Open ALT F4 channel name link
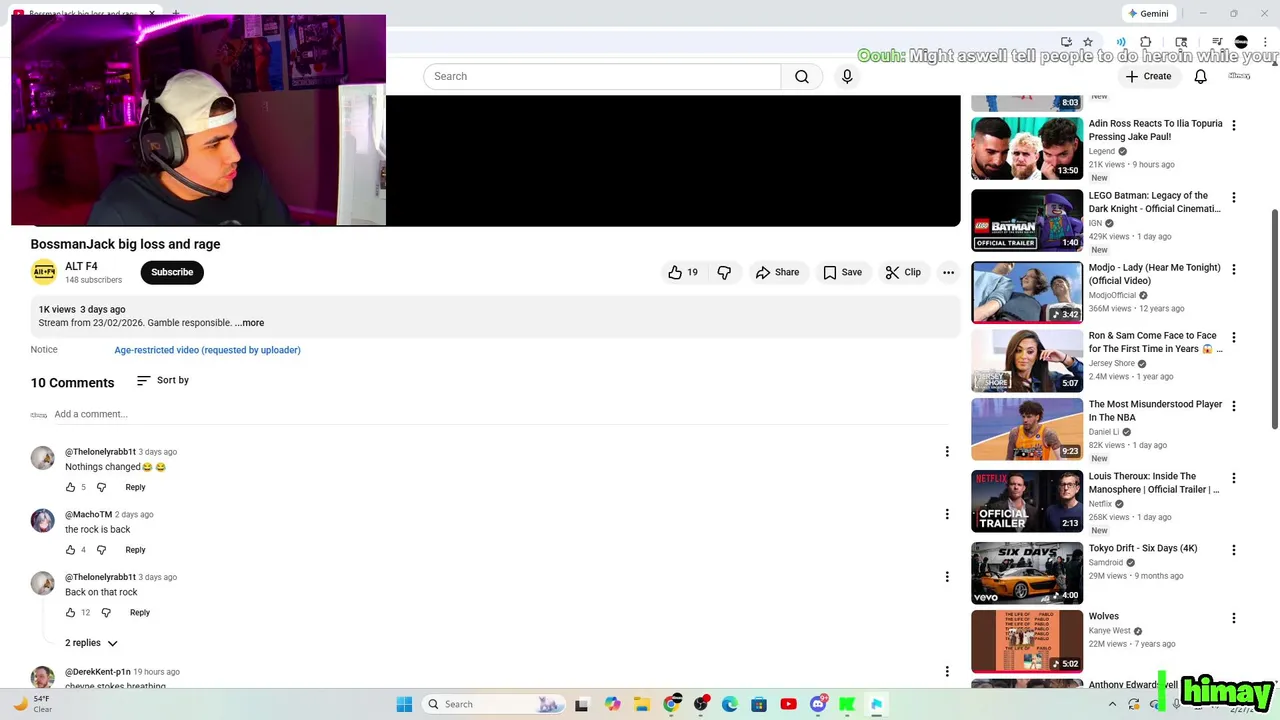1280x720 pixels. point(81,266)
